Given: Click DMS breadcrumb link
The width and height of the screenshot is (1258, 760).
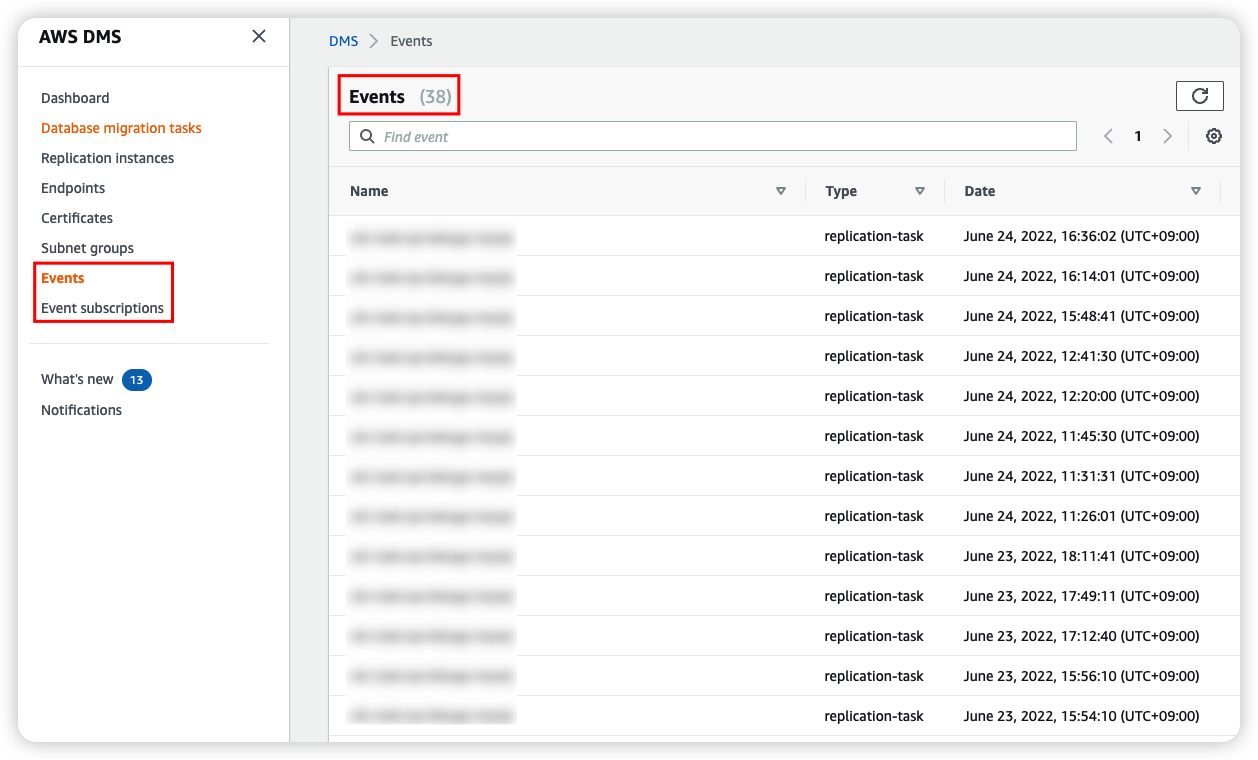Looking at the screenshot, I should pos(343,41).
